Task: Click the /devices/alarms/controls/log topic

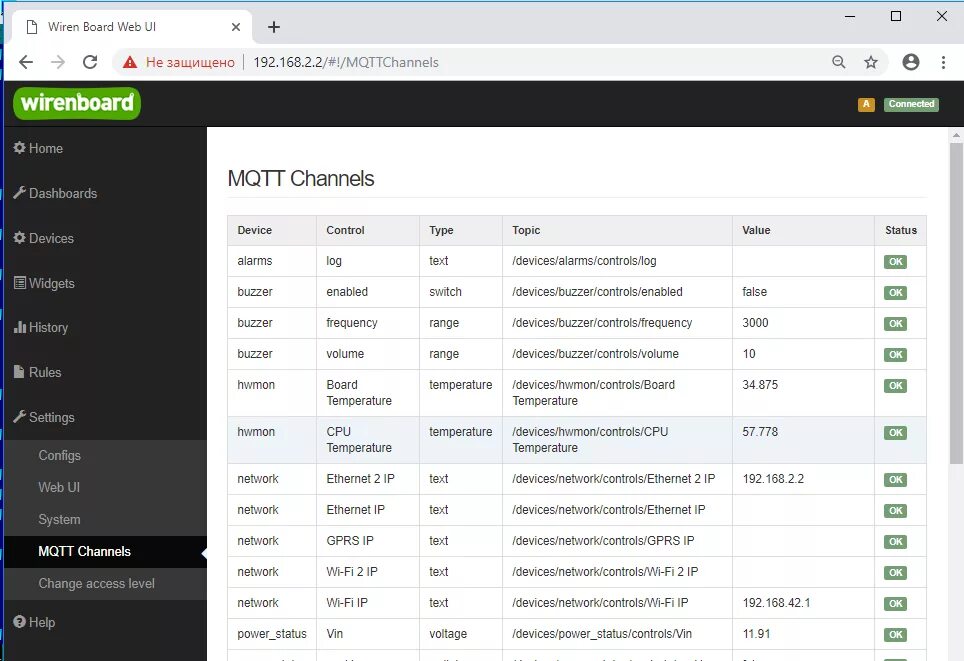Action: pyautogui.click(x=584, y=261)
